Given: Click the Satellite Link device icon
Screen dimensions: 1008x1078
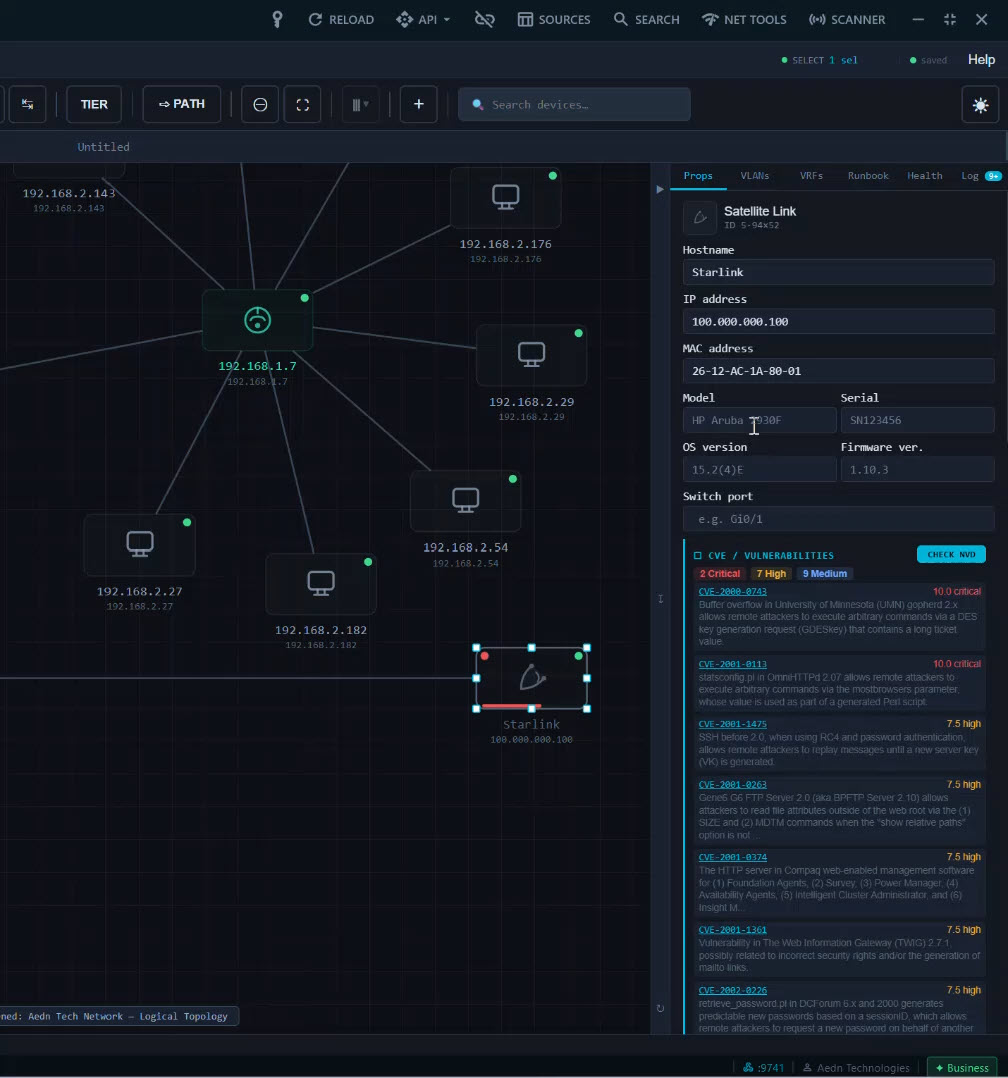Looking at the screenshot, I should pyautogui.click(x=700, y=217).
